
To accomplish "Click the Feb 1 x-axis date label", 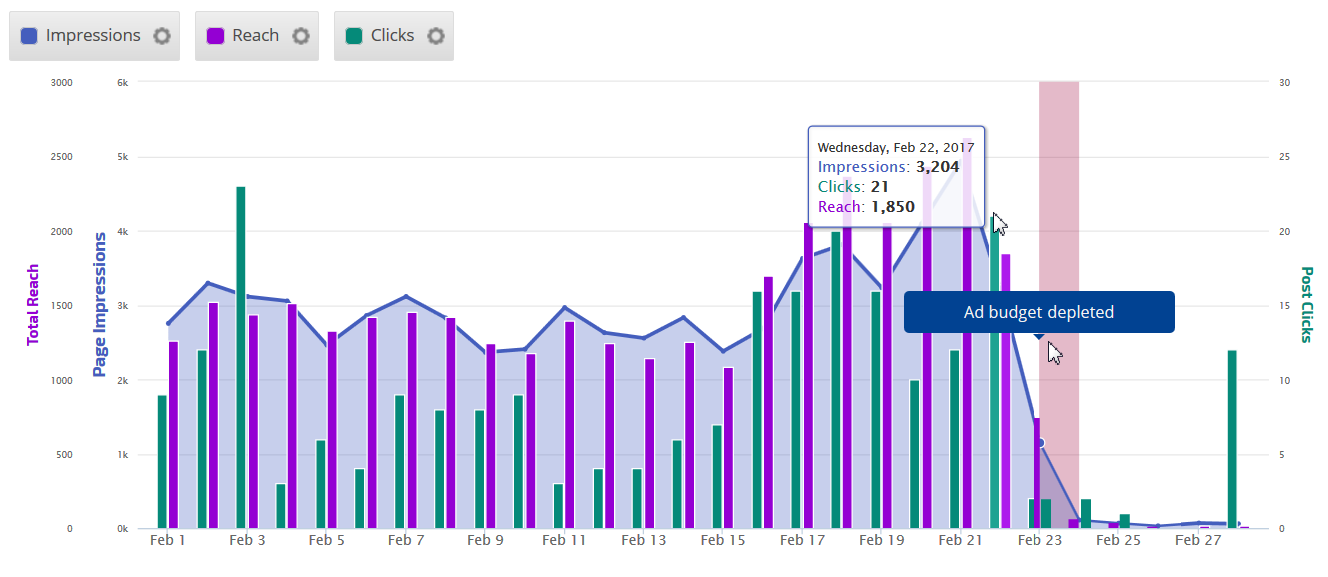I will [167, 540].
